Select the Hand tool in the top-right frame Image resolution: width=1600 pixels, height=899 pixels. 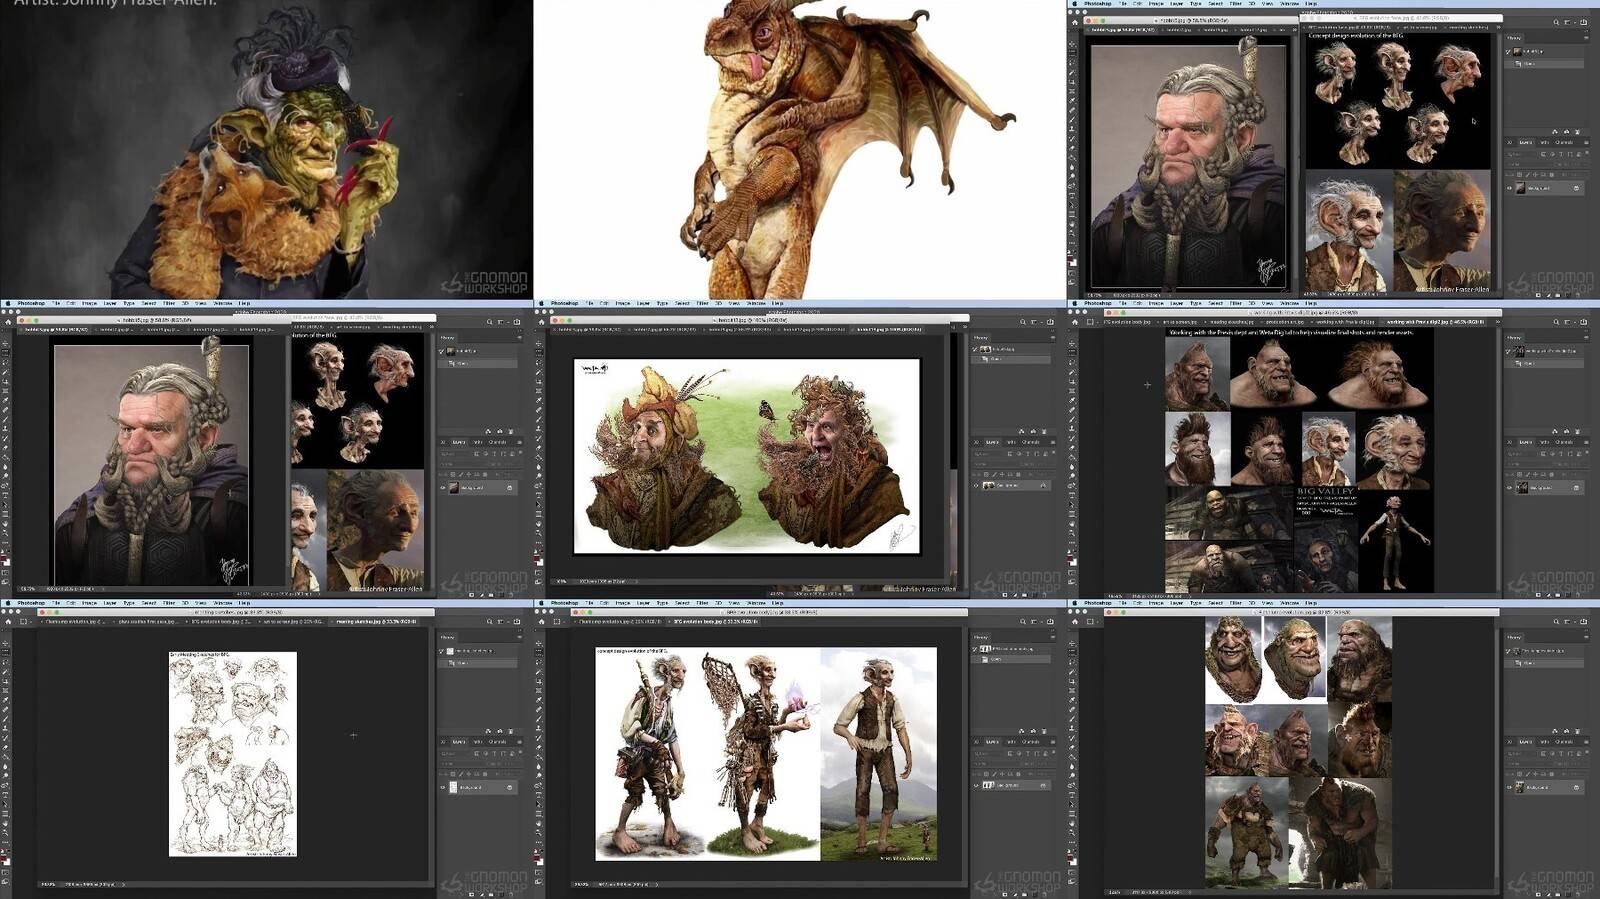[x=1072, y=222]
